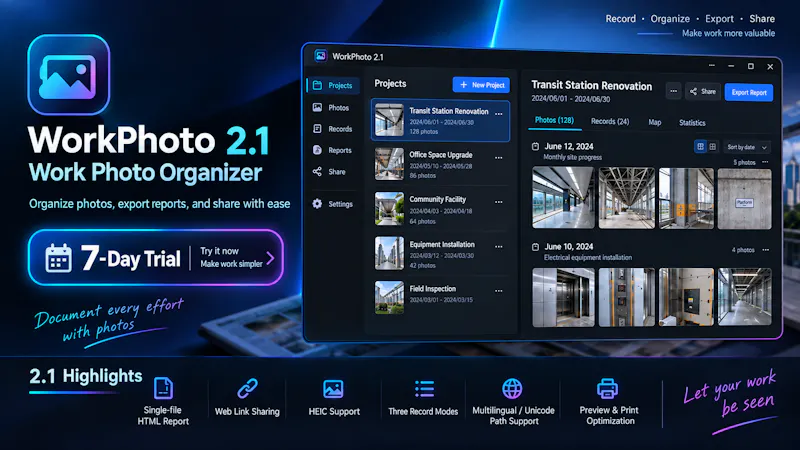
Task: Click the "2024/06/01 - 2024/06/30" header date range
Action: pos(570,99)
